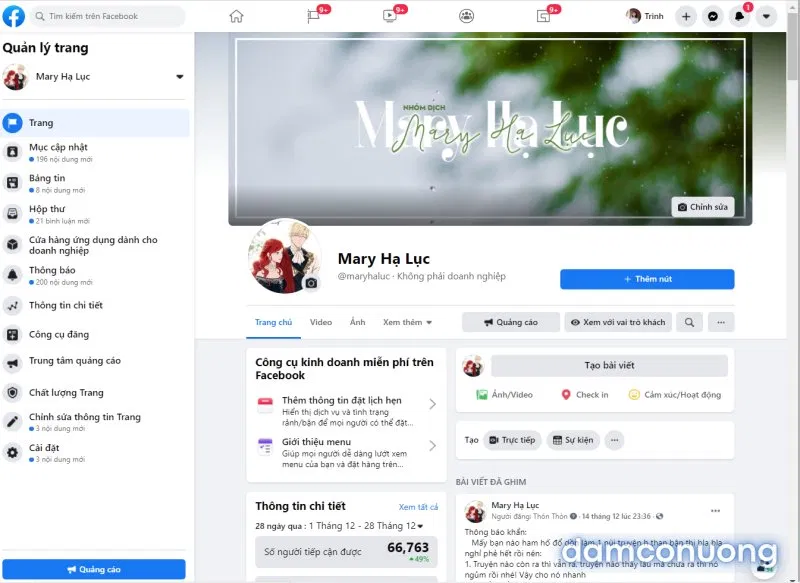The height and width of the screenshot is (583, 800).
Task: Open the Groups icon in top bar
Action: (x=466, y=16)
